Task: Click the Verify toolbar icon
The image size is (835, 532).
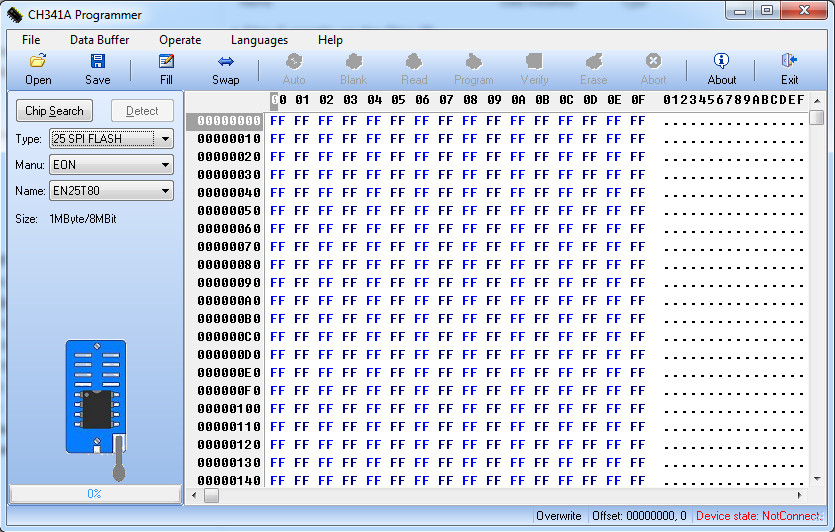Action: click(x=534, y=61)
